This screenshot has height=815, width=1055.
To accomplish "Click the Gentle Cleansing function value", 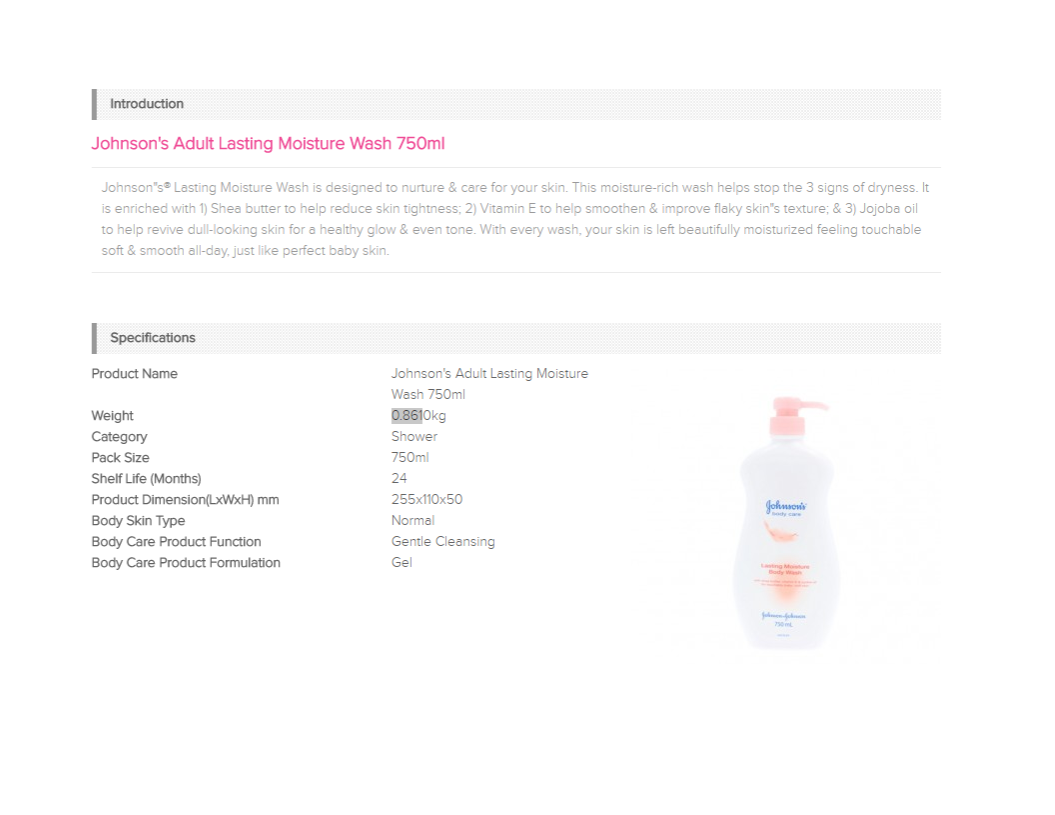I will [x=443, y=542].
